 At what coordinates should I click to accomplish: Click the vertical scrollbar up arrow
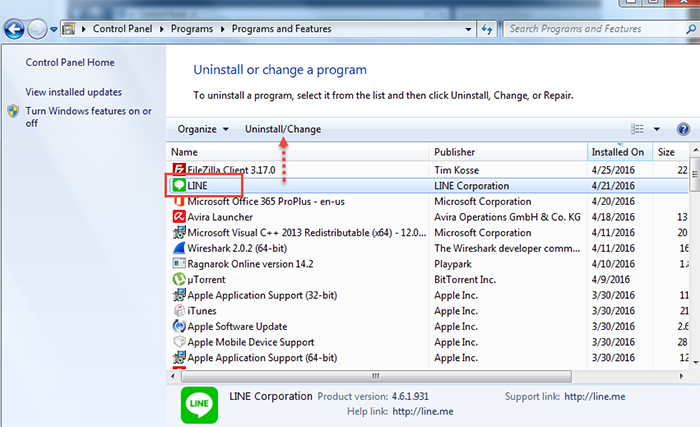[695, 150]
